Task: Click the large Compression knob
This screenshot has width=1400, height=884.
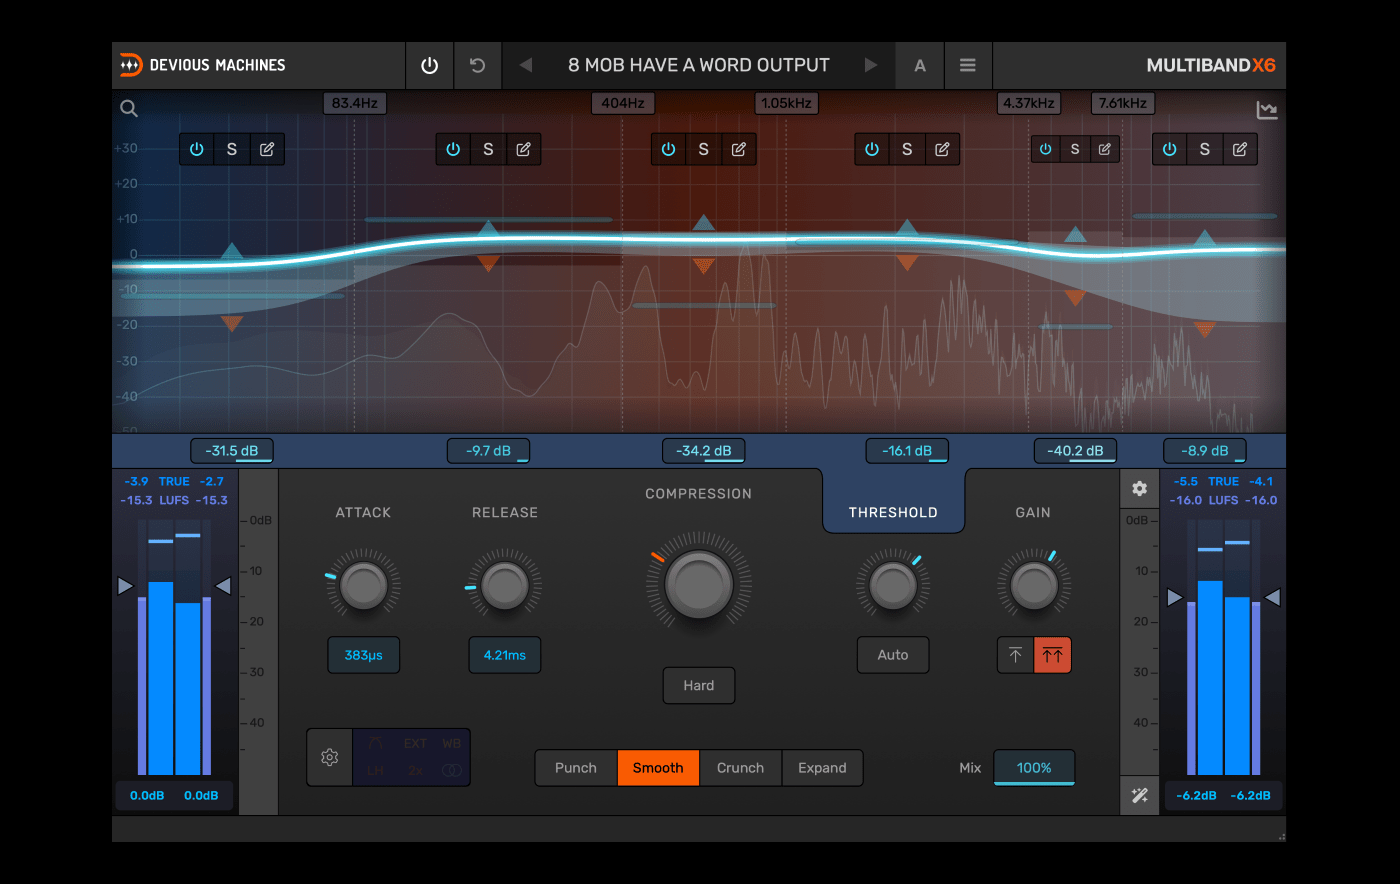Action: point(699,586)
